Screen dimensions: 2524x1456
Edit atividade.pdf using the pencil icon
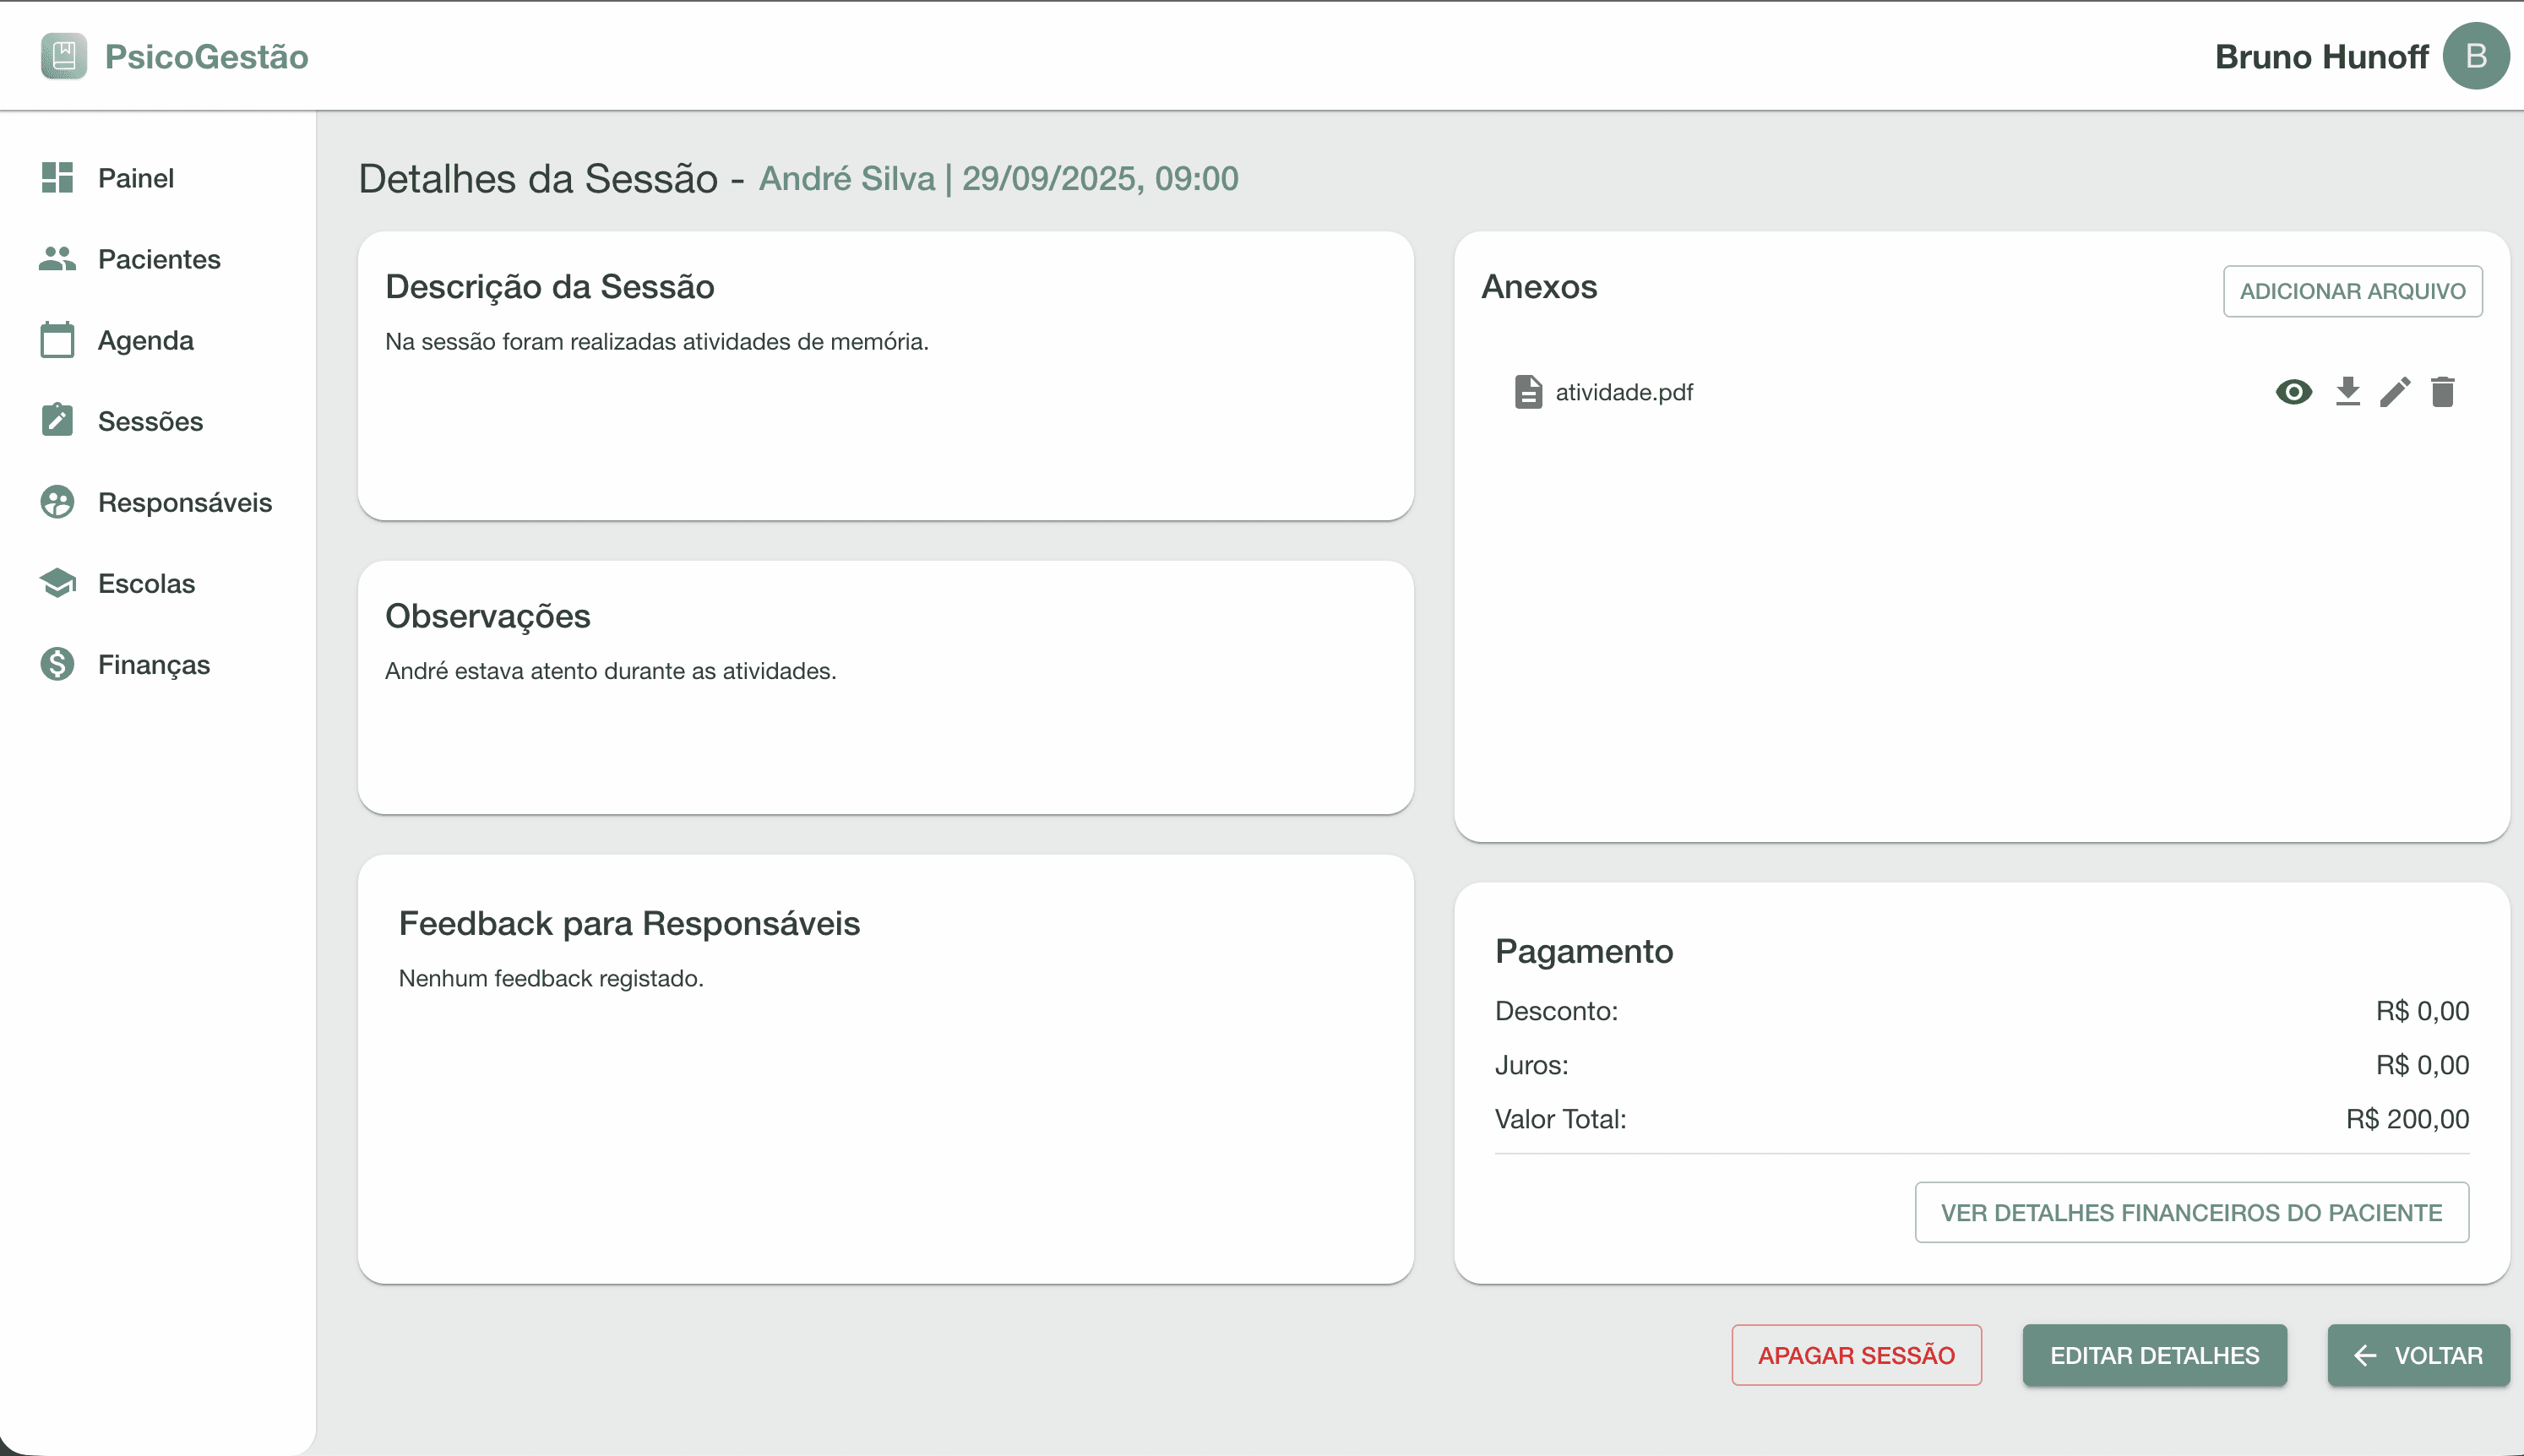click(2394, 391)
